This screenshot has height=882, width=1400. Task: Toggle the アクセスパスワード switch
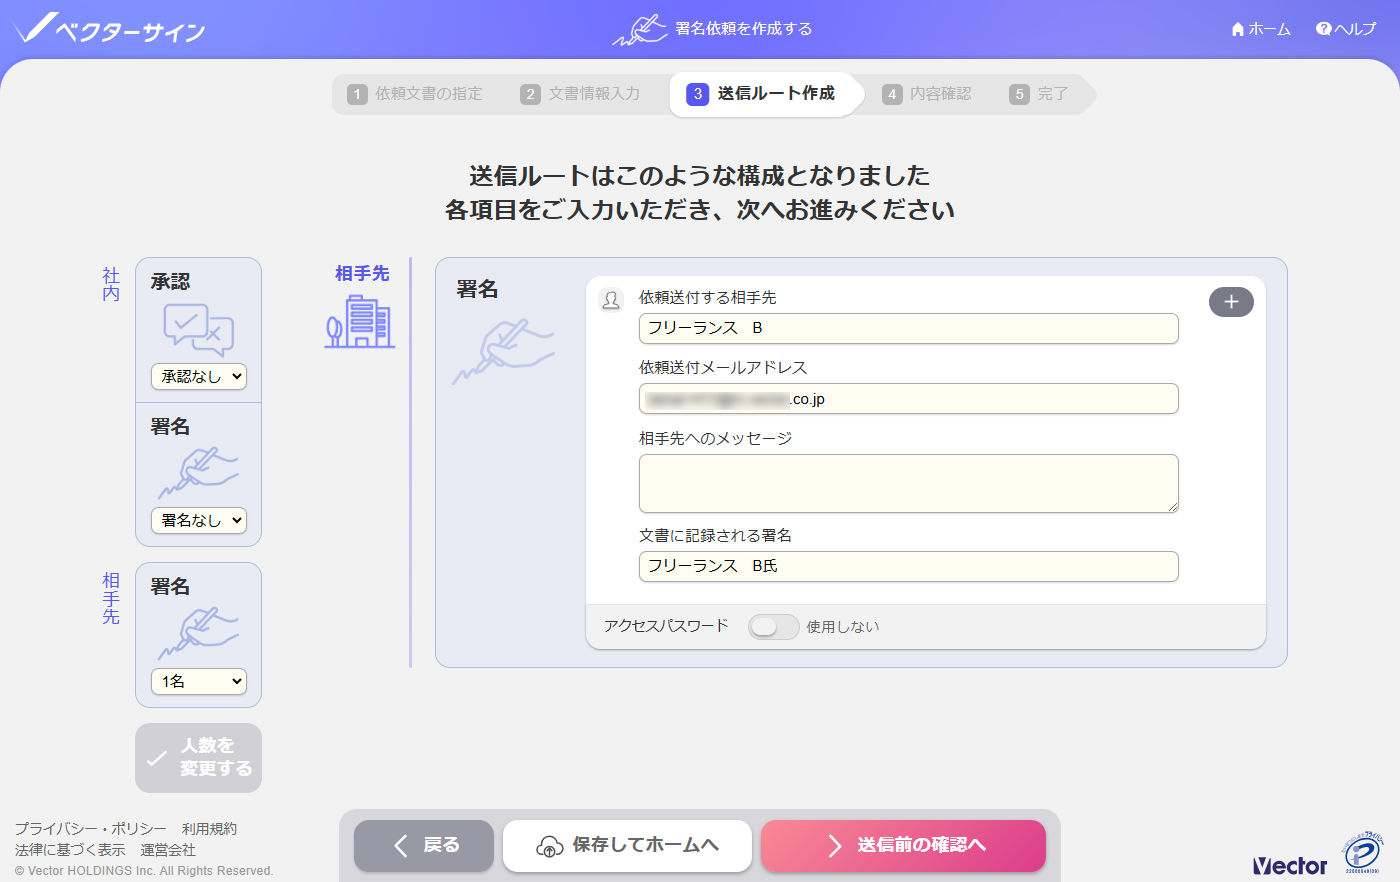click(773, 627)
